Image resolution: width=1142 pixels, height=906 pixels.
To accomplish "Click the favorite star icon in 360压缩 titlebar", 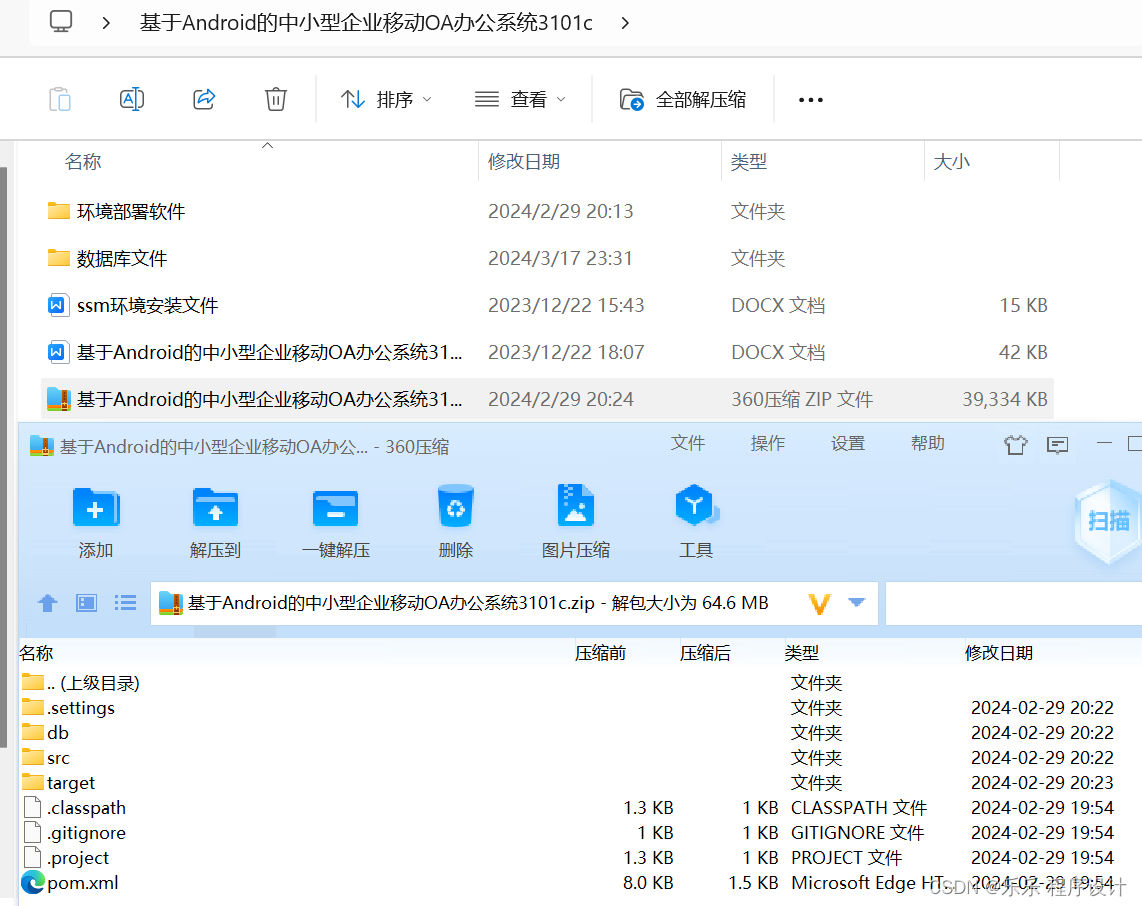I will 1015,444.
